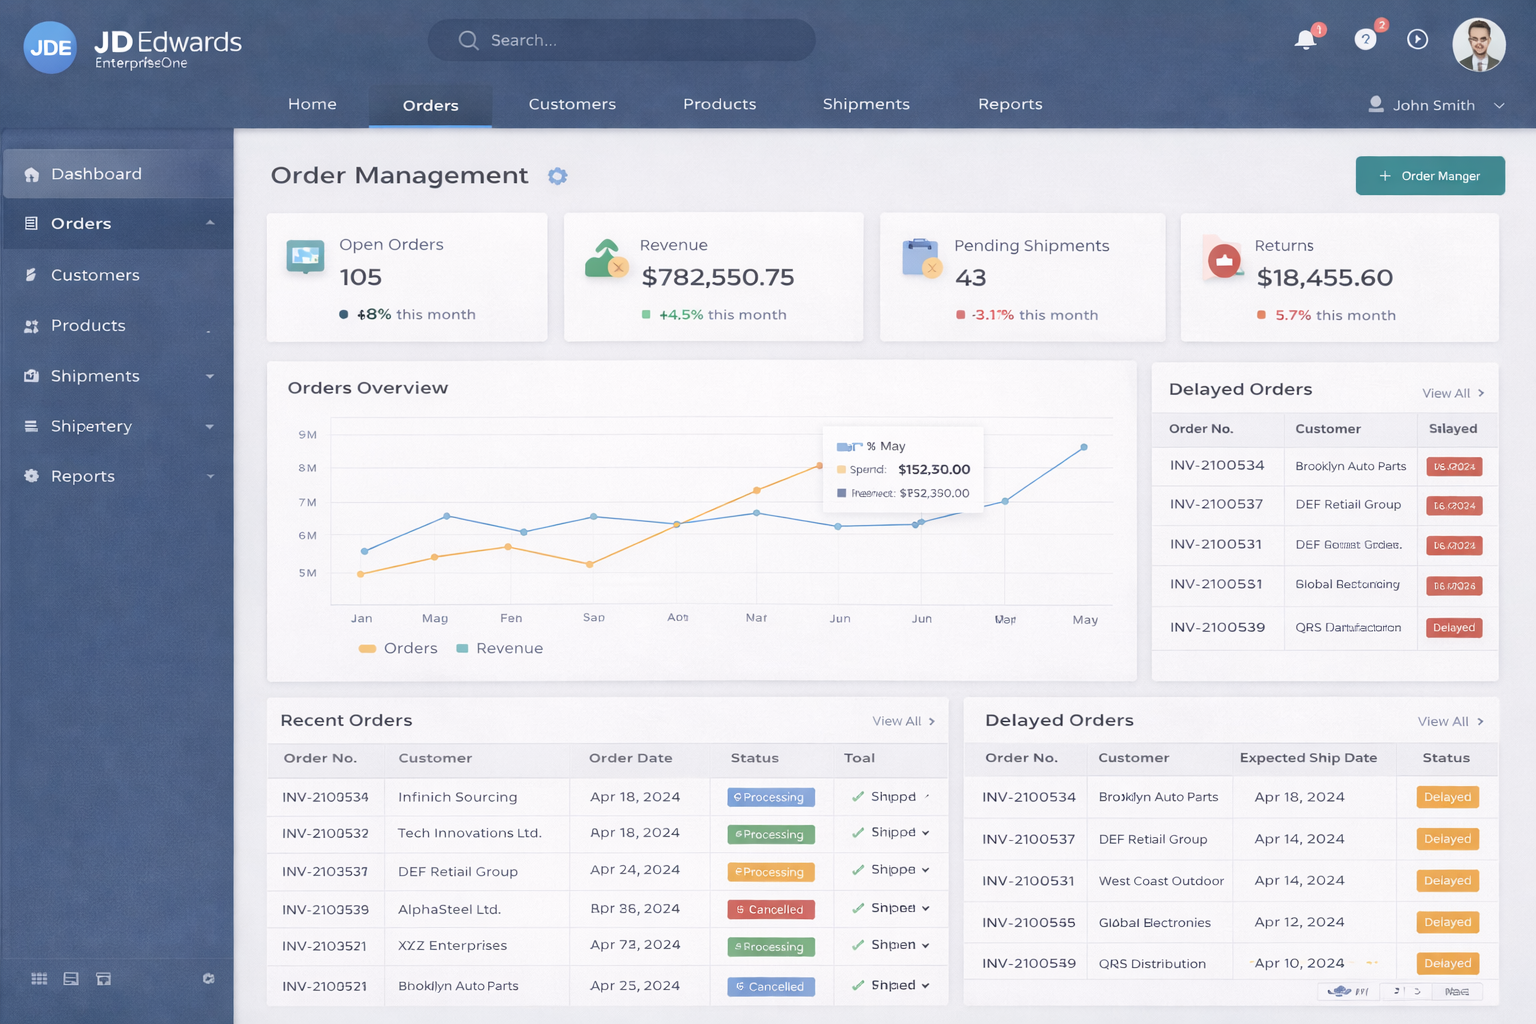Click the play circle icon in header
Screen dimensions: 1536x1024
(1417, 39)
